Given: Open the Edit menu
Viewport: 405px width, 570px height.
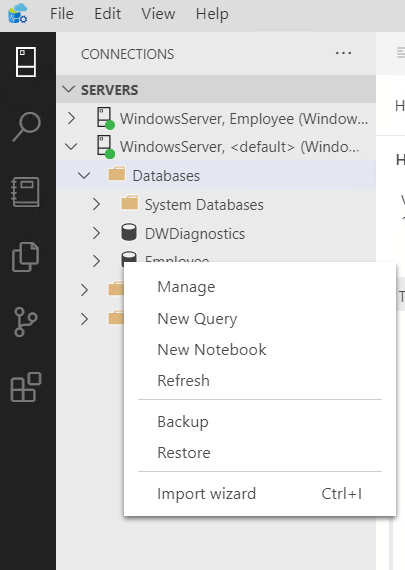Looking at the screenshot, I should click(x=108, y=14).
